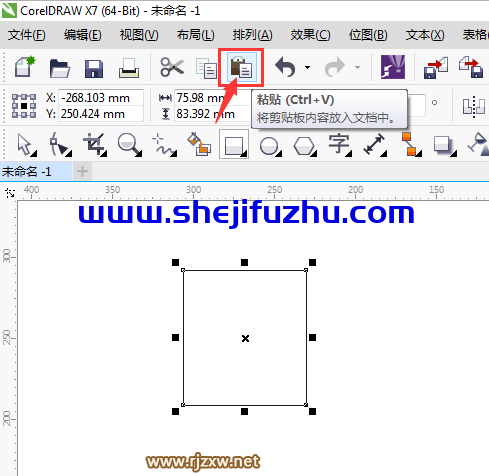489x476 pixels.
Task: Select the Text tool
Action: tap(340, 144)
